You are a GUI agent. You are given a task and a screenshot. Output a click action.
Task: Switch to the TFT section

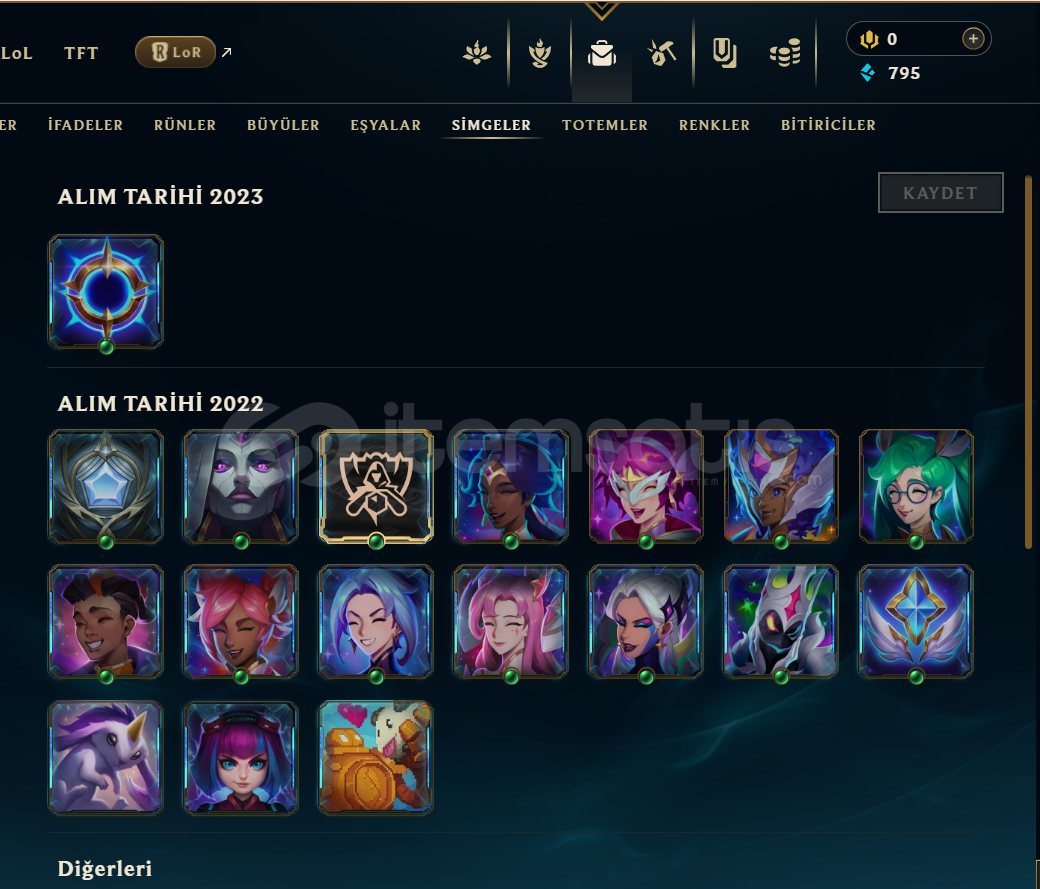coord(81,53)
